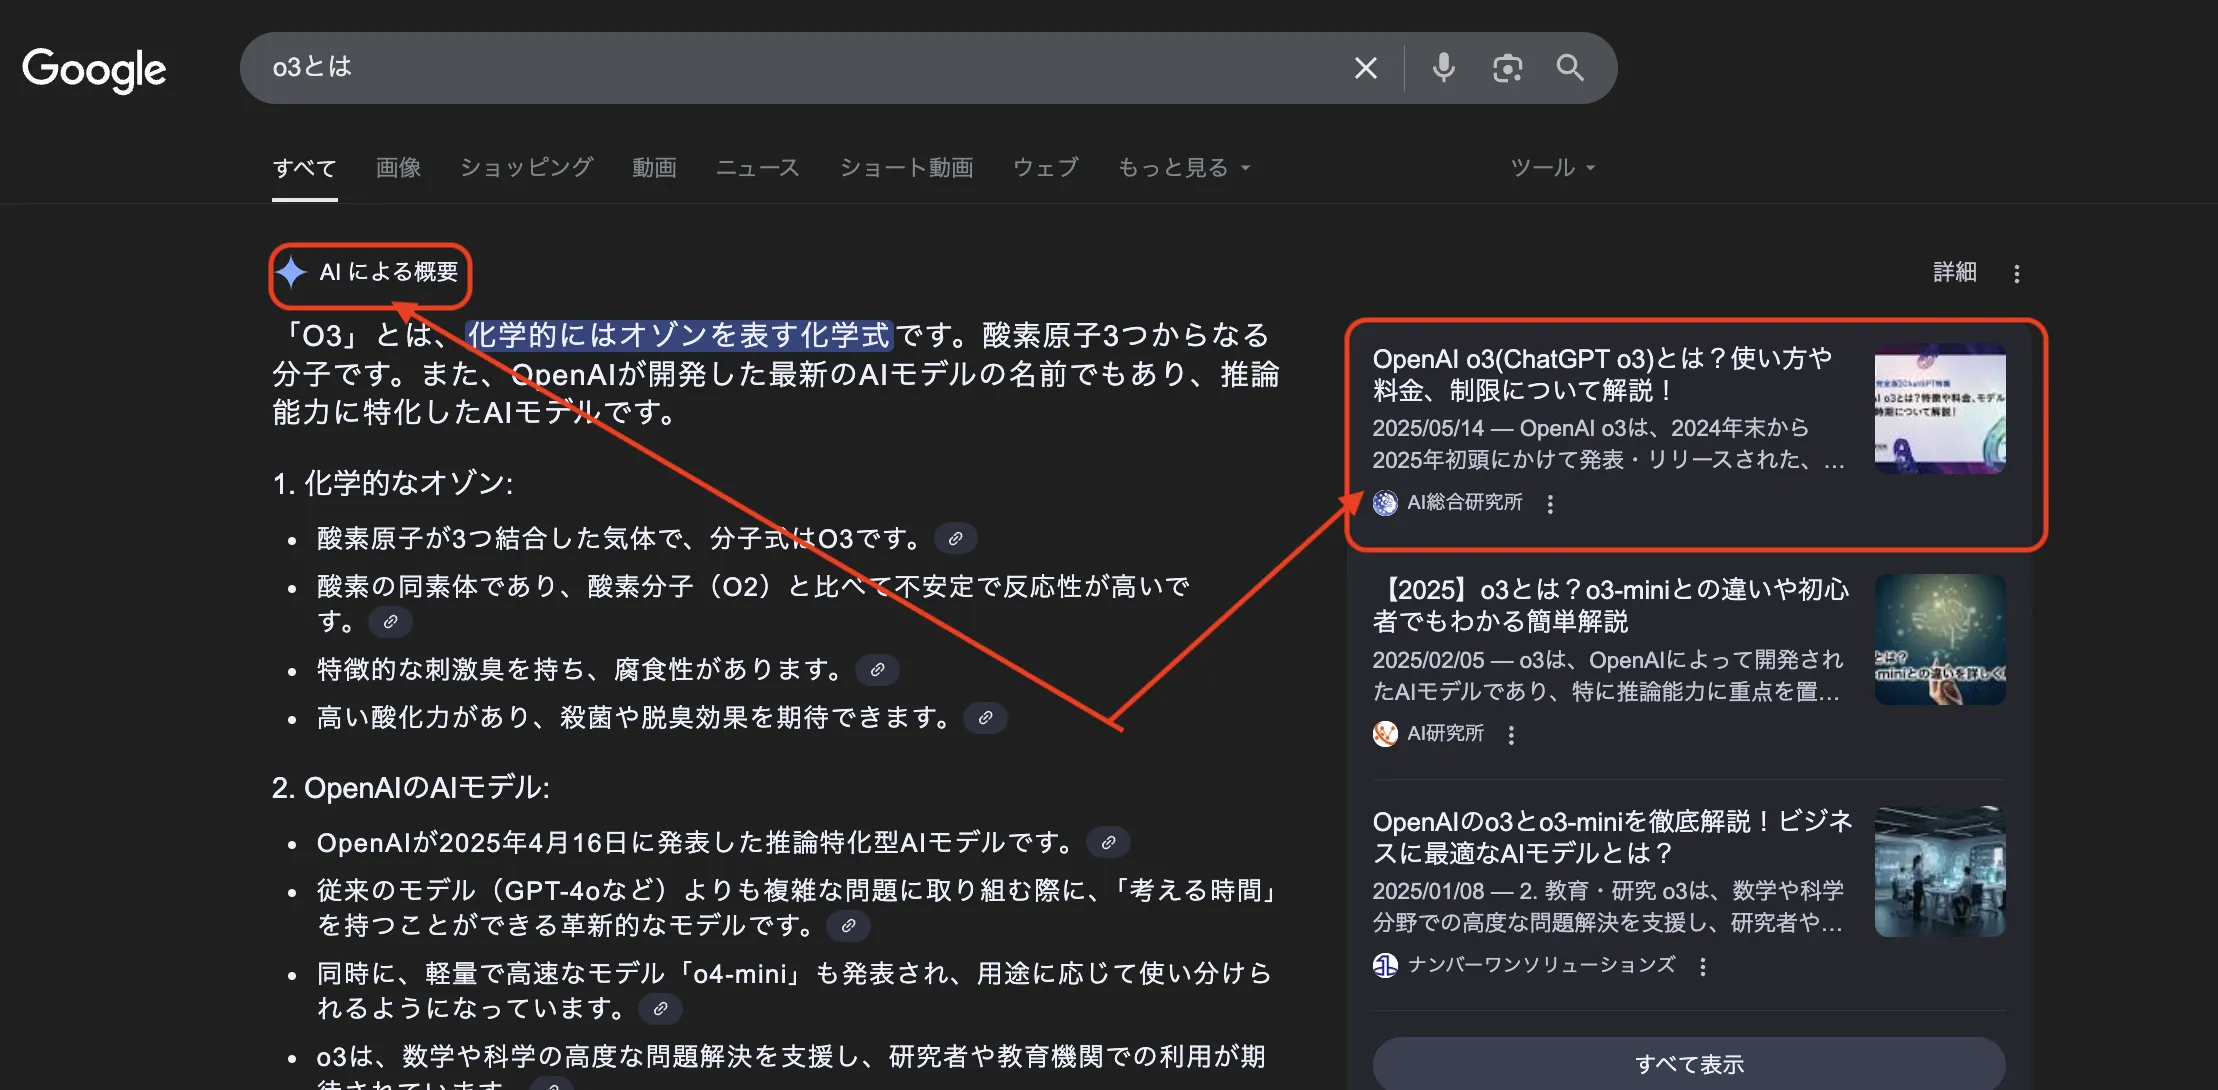This screenshot has height=1090, width=2218.
Task: Click the AI による概要 label
Action: click(x=389, y=272)
